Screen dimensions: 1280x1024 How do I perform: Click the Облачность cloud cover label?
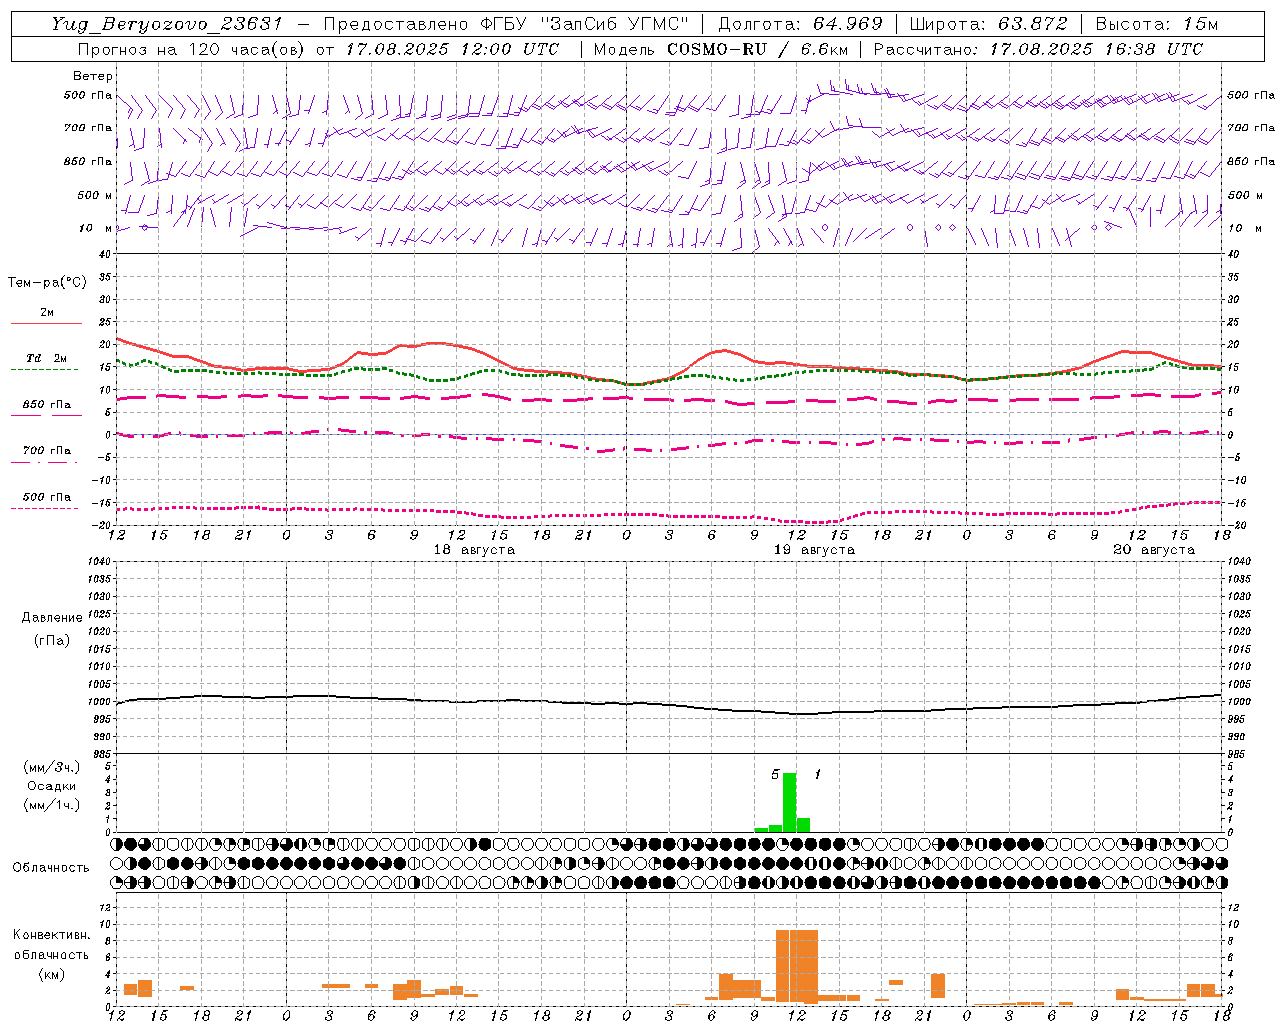coord(51,868)
